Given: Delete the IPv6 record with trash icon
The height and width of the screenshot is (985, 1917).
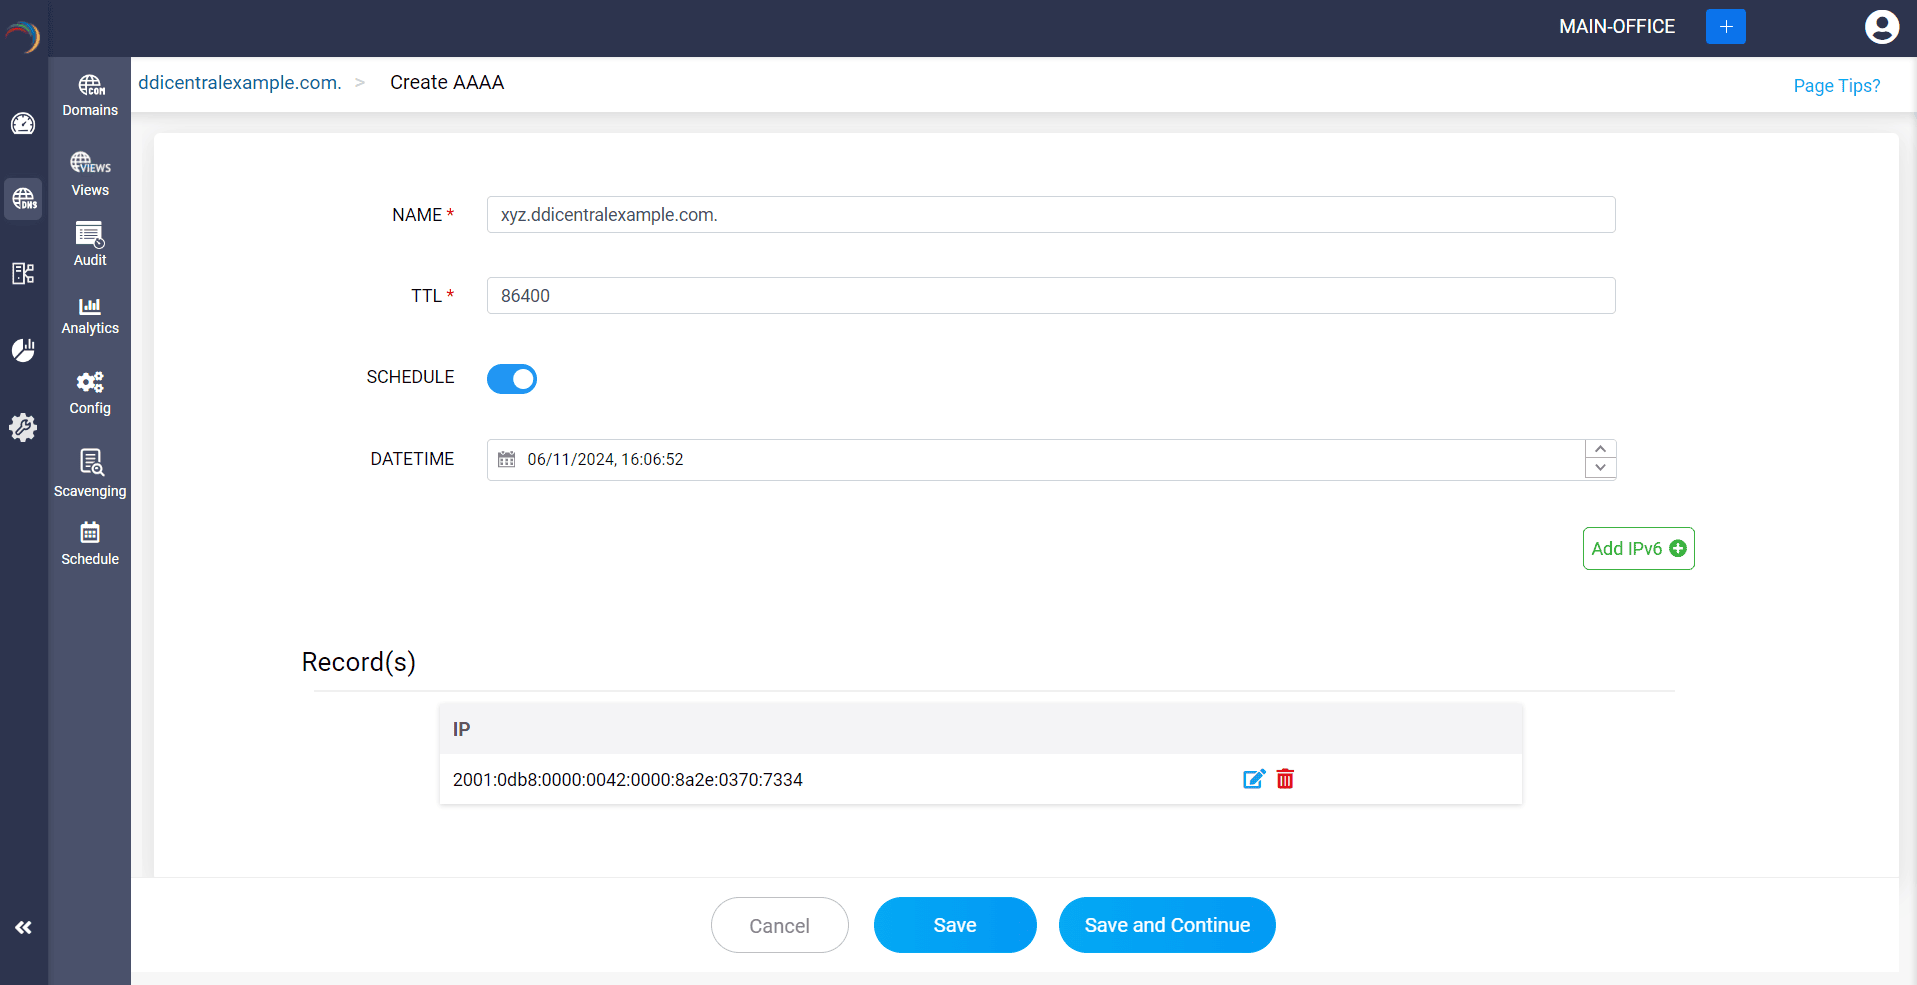Looking at the screenshot, I should click(1286, 780).
